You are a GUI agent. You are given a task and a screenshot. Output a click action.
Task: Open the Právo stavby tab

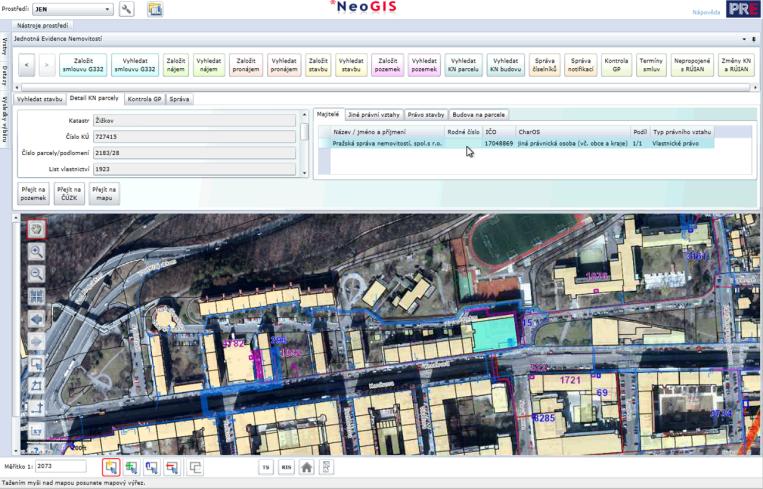pyautogui.click(x=426, y=115)
